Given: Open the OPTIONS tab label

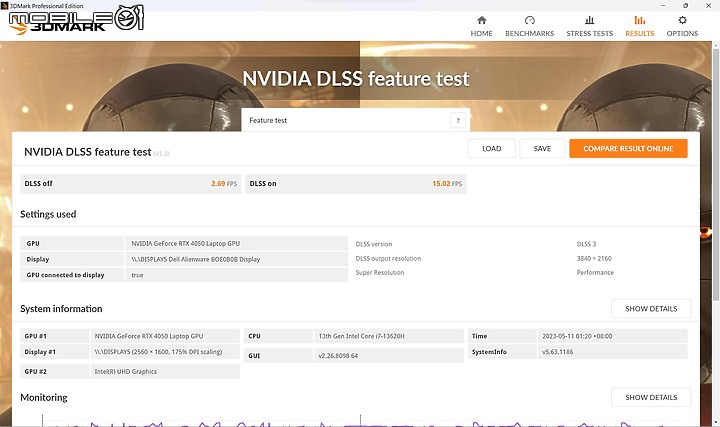Looking at the screenshot, I should 682,34.
